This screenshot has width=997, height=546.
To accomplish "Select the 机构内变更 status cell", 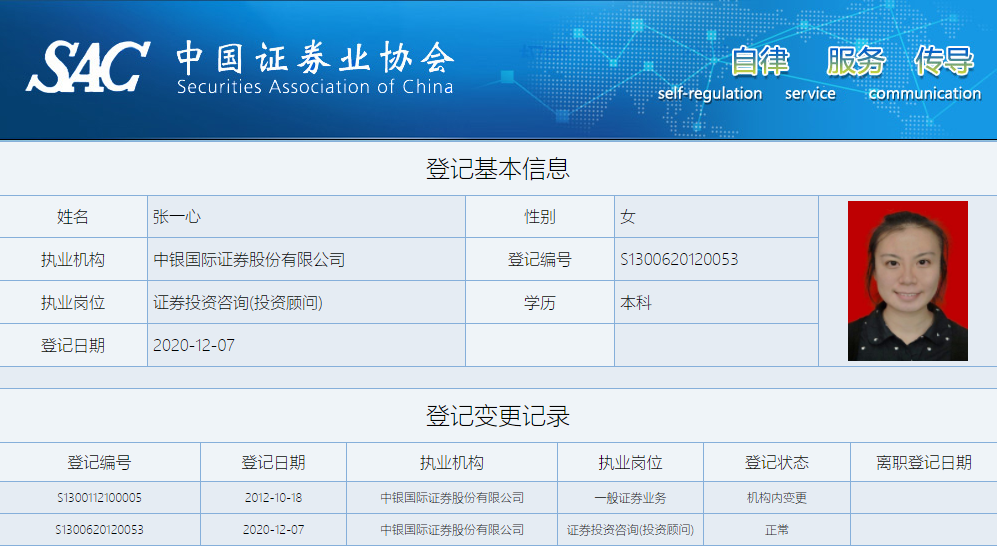I will pyautogui.click(x=777, y=497).
